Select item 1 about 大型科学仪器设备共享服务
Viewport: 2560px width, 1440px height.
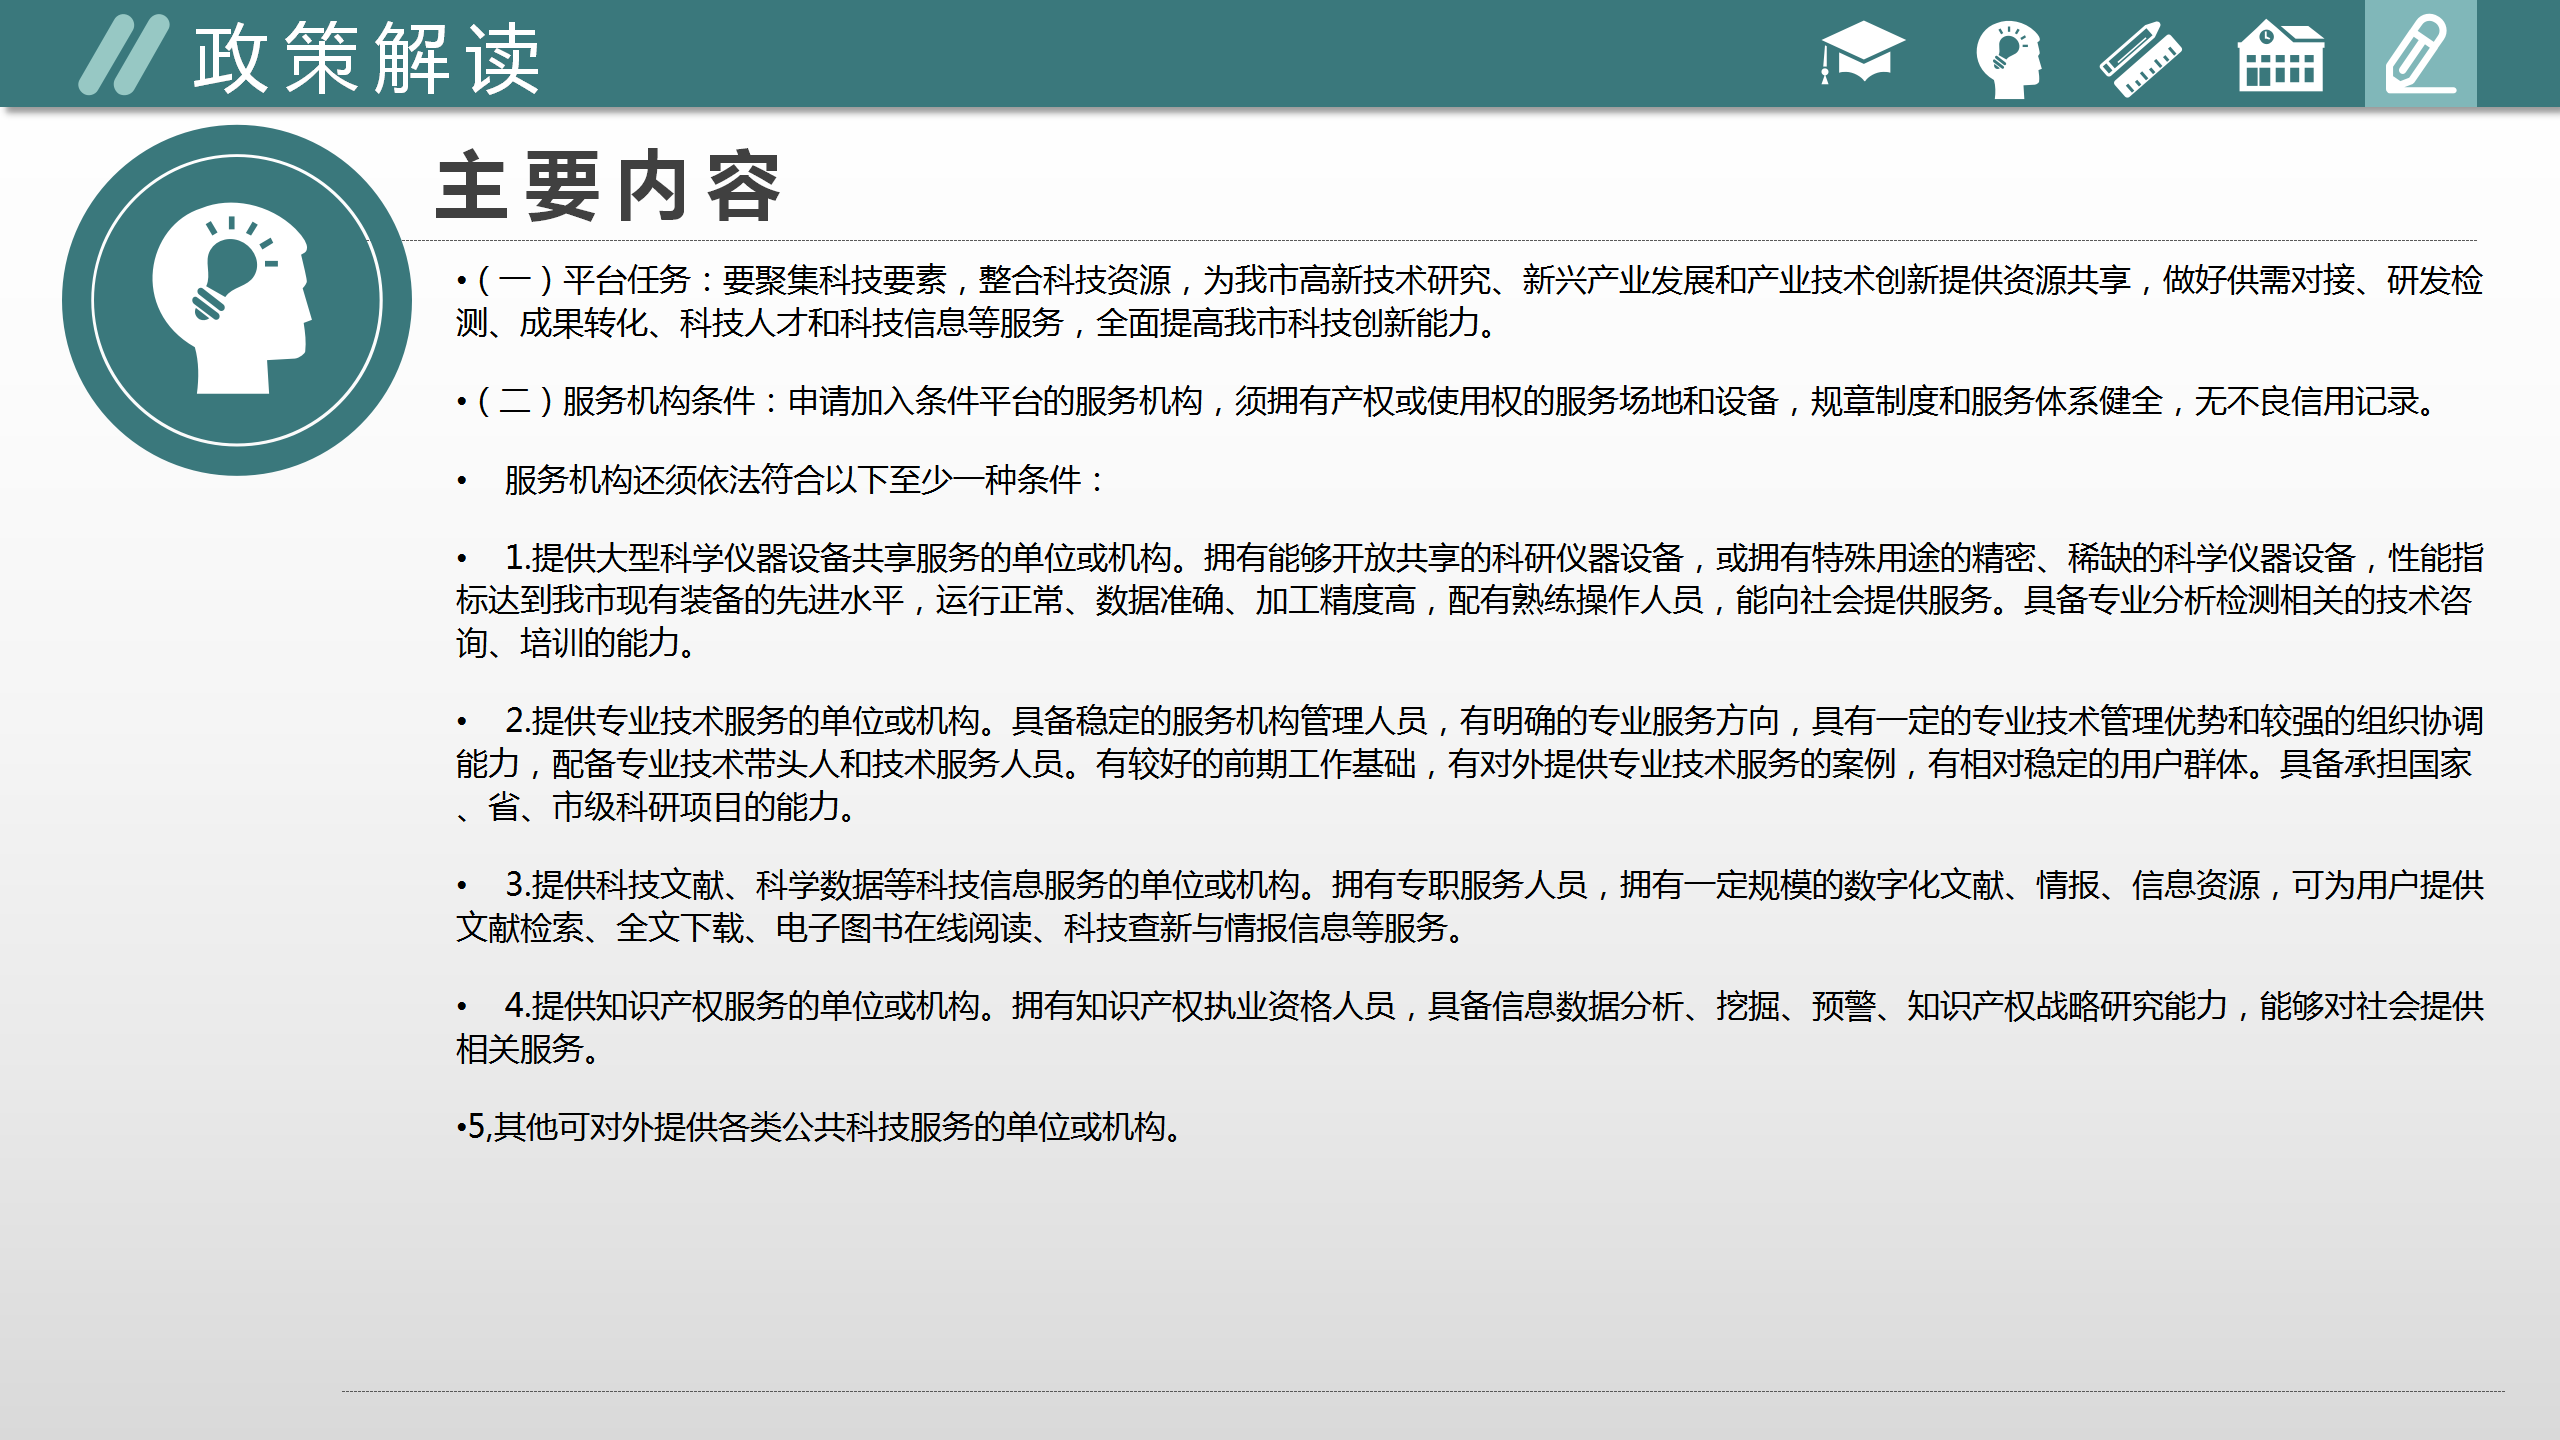[x=1468, y=600]
